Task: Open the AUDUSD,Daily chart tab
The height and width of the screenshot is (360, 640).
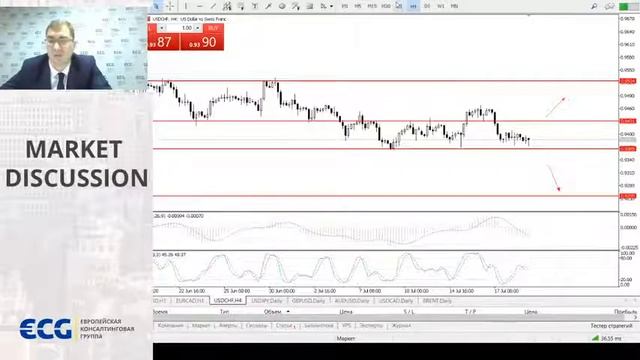Action: tap(352, 301)
